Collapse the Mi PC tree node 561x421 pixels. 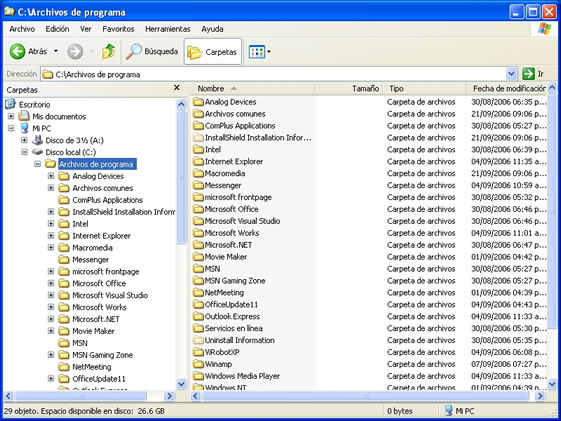coord(11,128)
